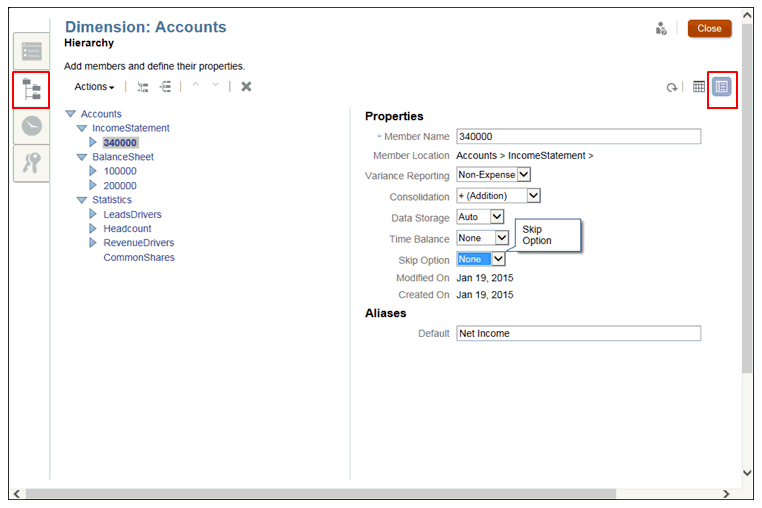
Task: Toggle the properties panel view icon
Action: coord(722,87)
